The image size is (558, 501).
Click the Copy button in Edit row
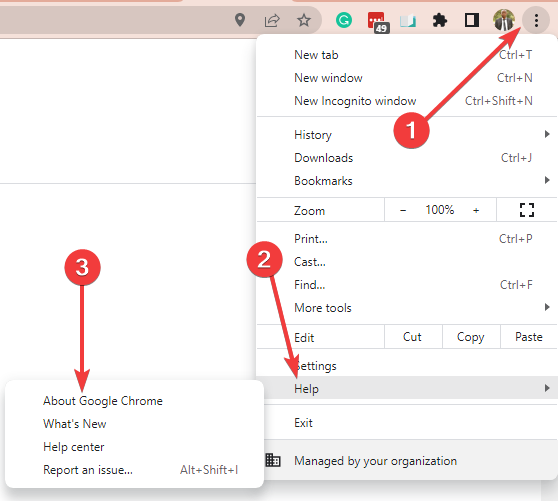pos(471,337)
